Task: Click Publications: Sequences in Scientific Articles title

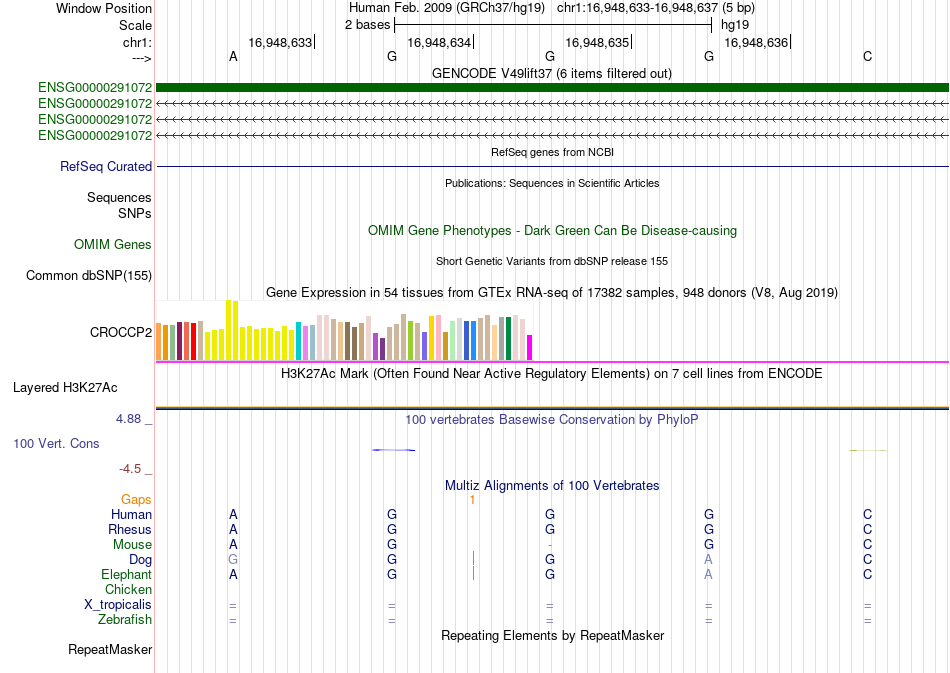Action: point(552,183)
